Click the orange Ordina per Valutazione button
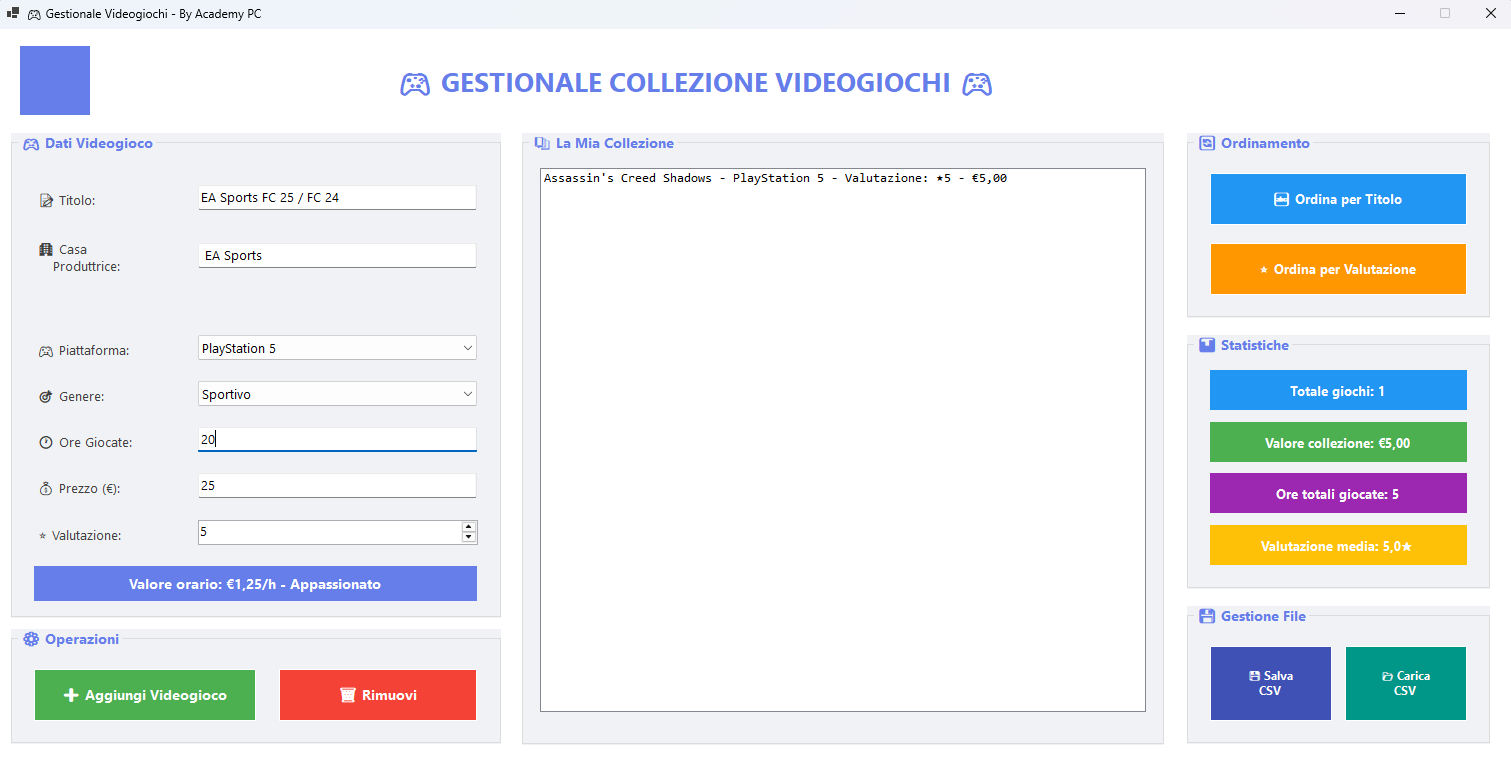This screenshot has width=1511, height=765. pos(1338,269)
